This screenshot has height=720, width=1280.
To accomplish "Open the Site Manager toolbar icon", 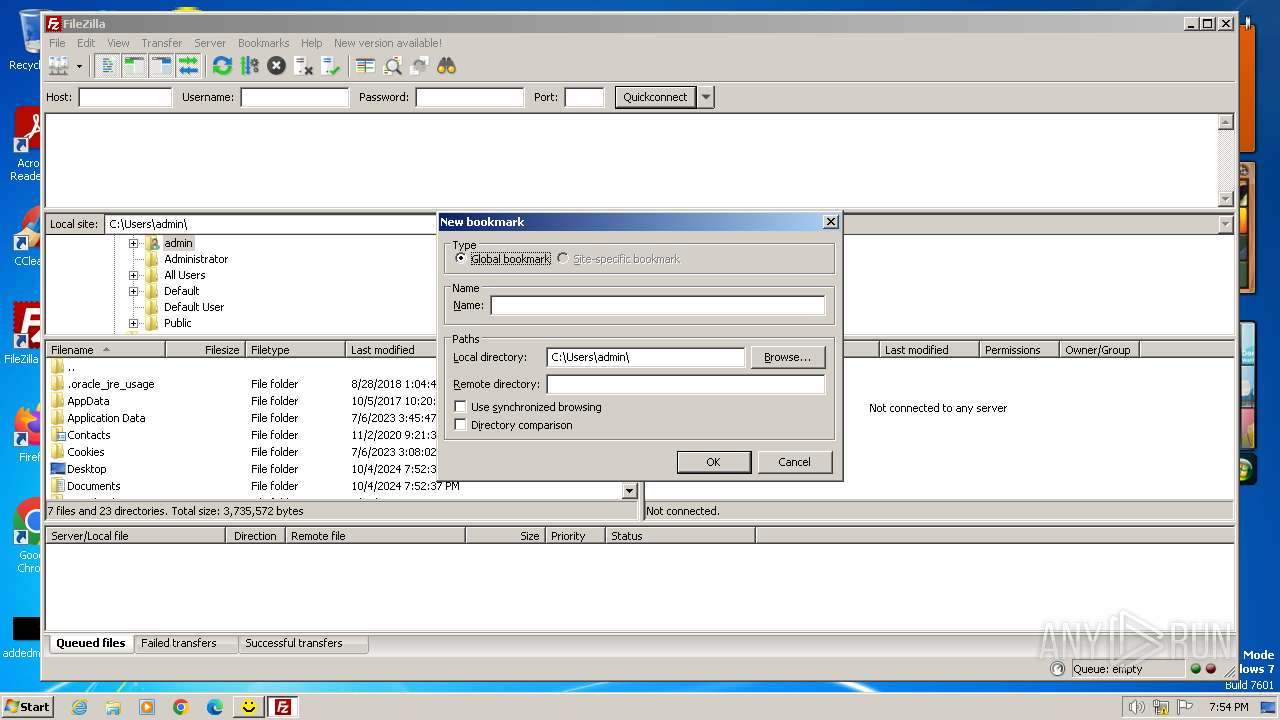I will [59, 66].
